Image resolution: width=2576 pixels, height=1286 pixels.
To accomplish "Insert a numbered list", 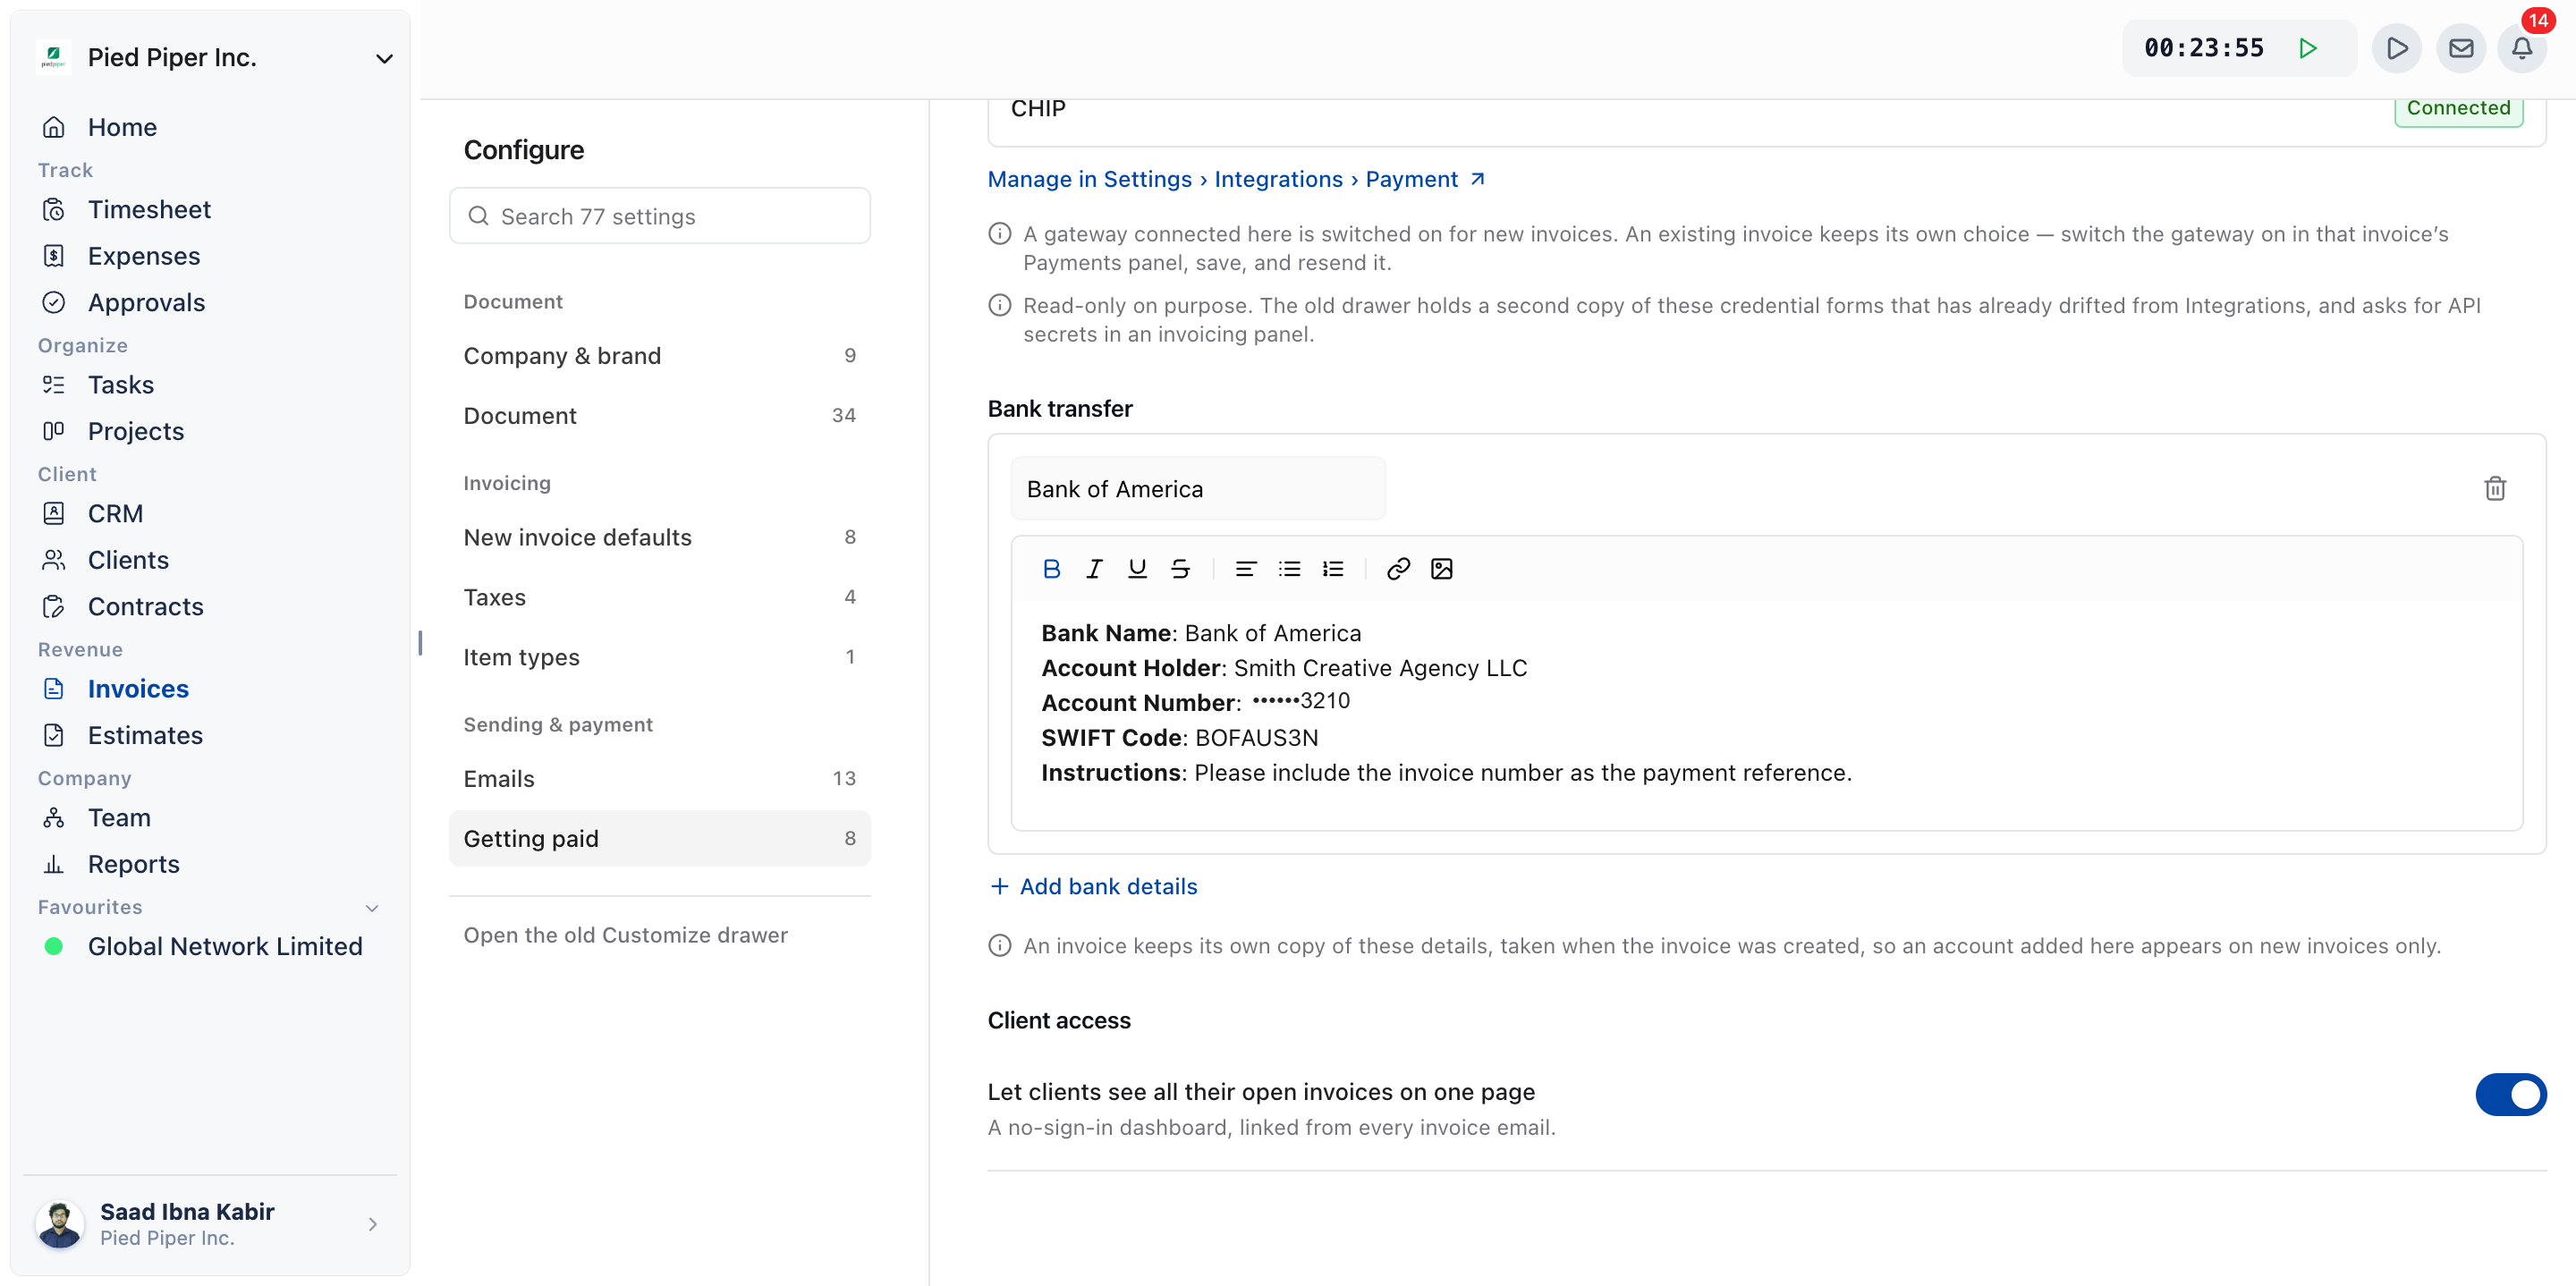I will (1332, 569).
